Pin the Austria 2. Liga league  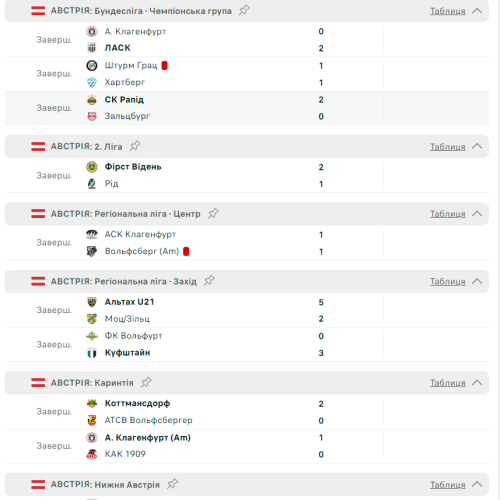pyautogui.click(x=135, y=146)
